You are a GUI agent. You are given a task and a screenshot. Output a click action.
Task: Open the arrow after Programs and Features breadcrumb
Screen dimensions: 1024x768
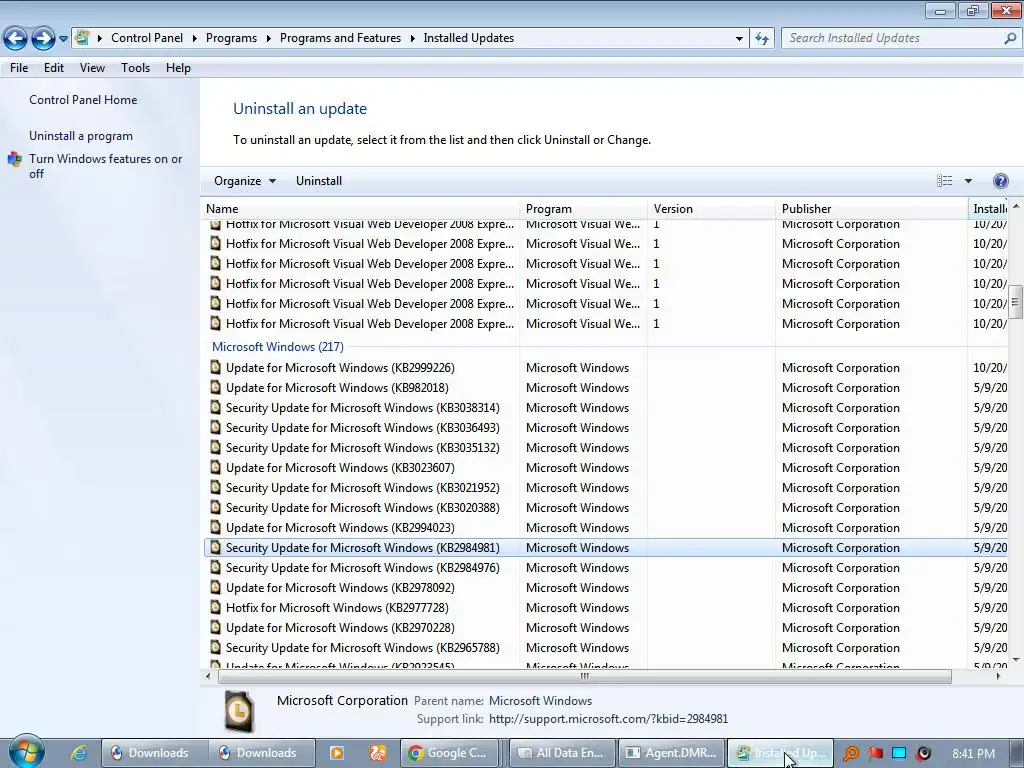point(412,39)
